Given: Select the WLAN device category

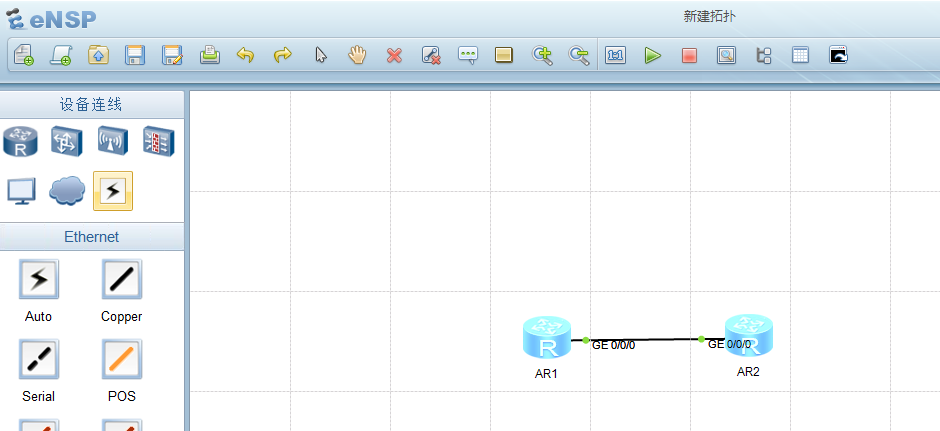Looking at the screenshot, I should tap(113, 141).
